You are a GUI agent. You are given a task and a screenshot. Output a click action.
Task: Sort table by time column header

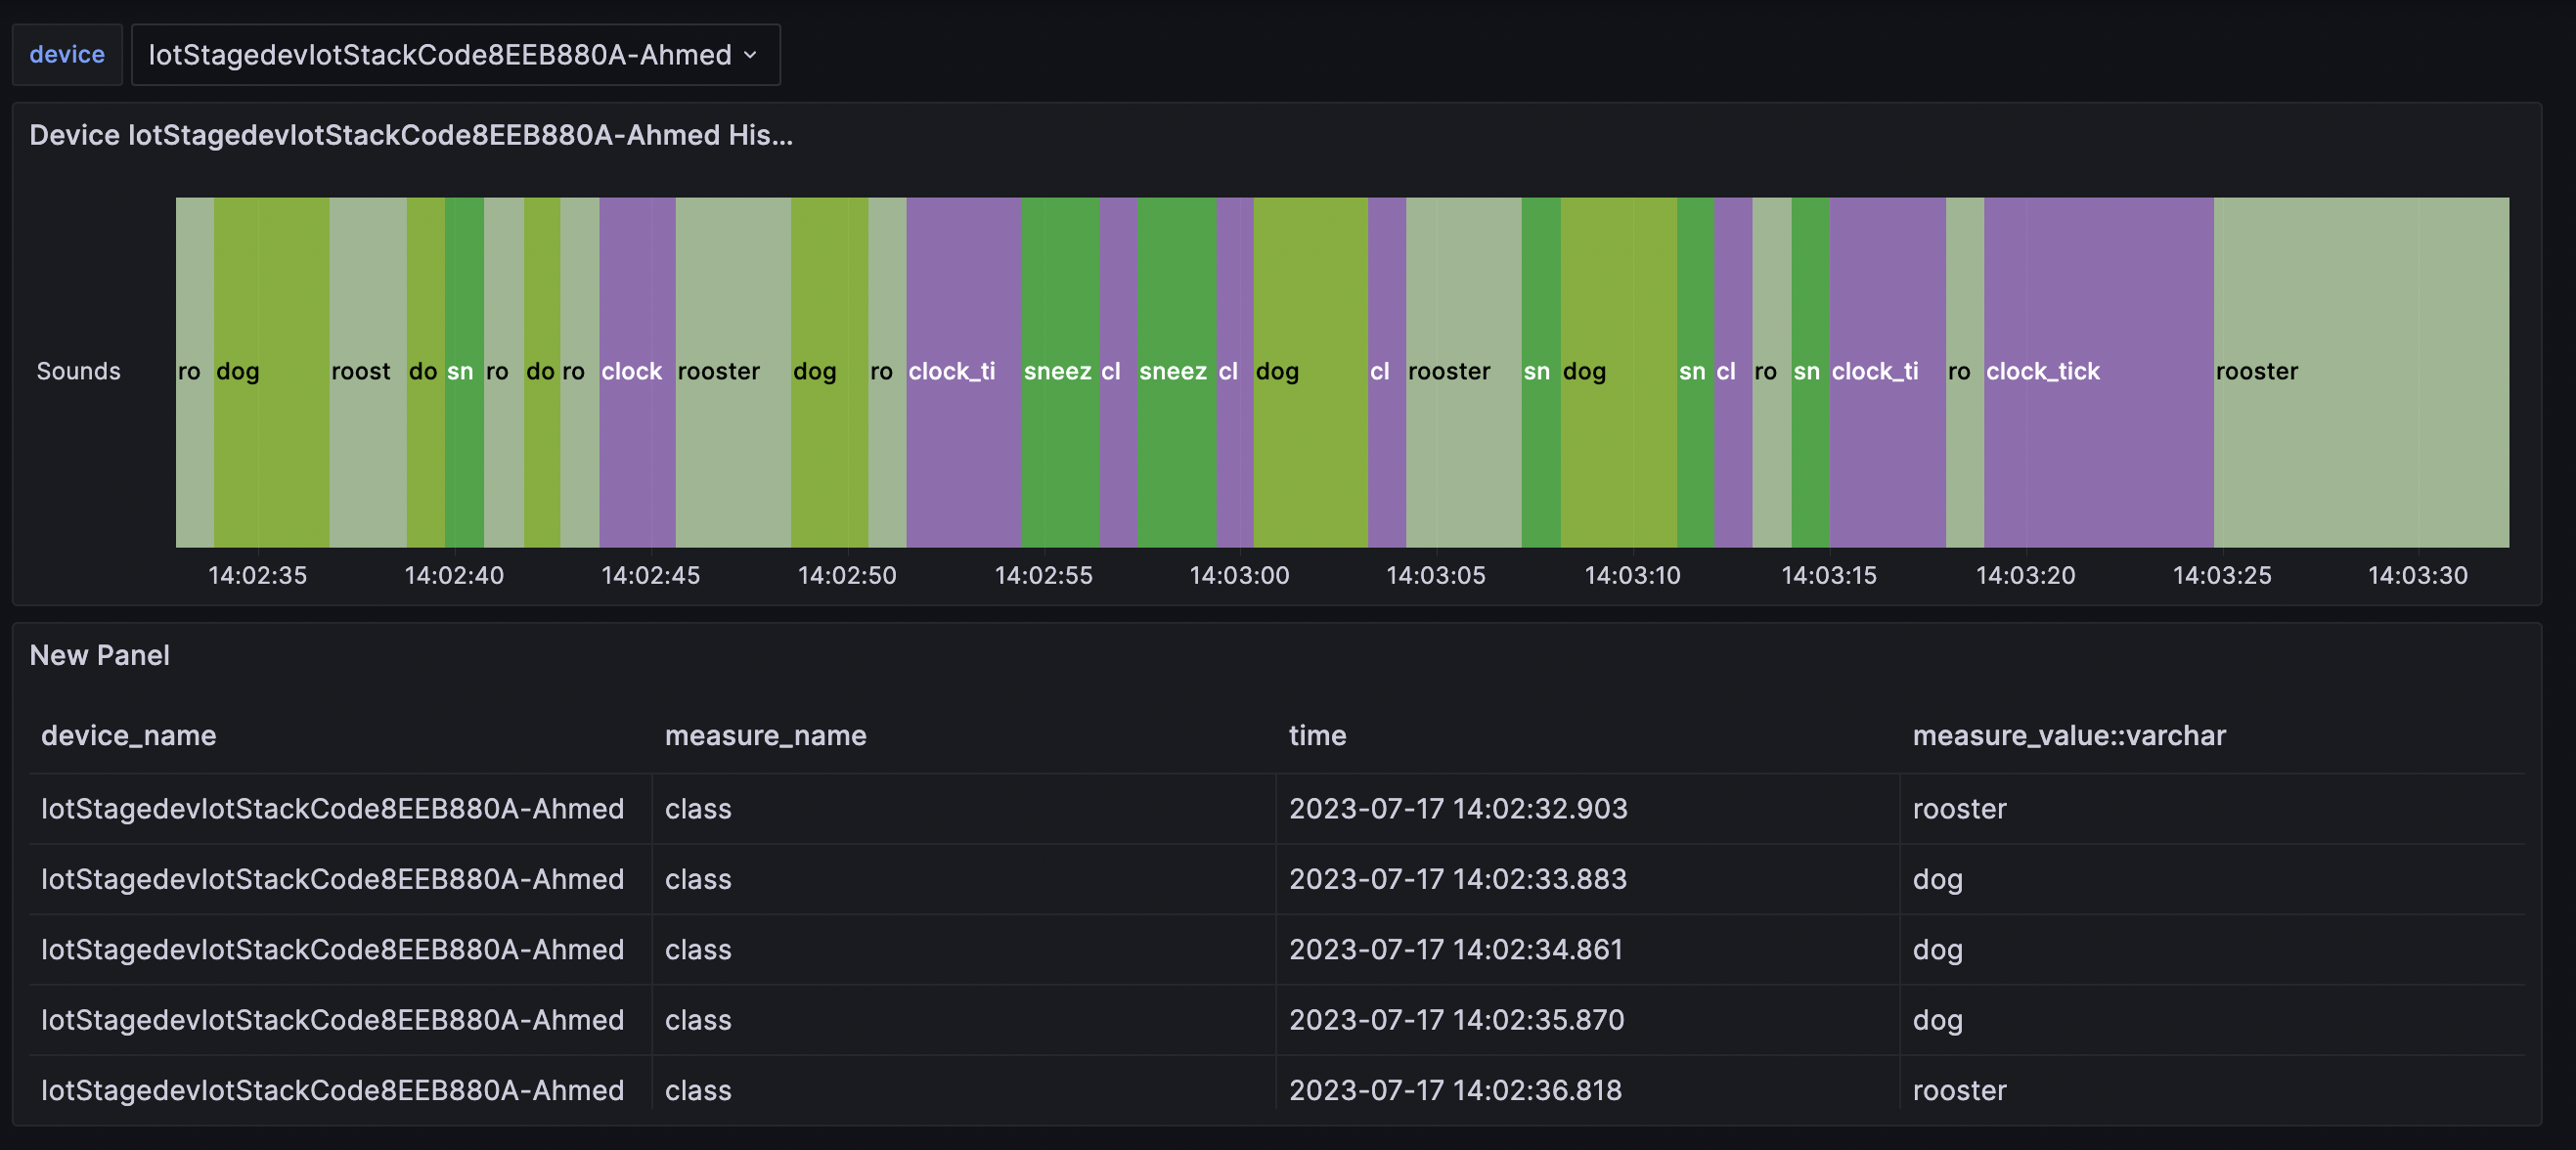(x=1317, y=735)
